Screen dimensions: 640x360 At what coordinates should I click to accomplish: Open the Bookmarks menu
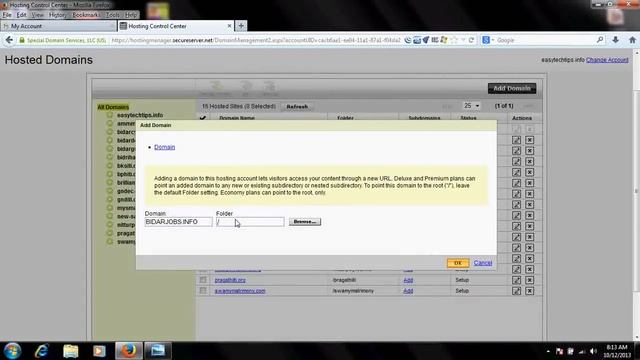tap(86, 15)
